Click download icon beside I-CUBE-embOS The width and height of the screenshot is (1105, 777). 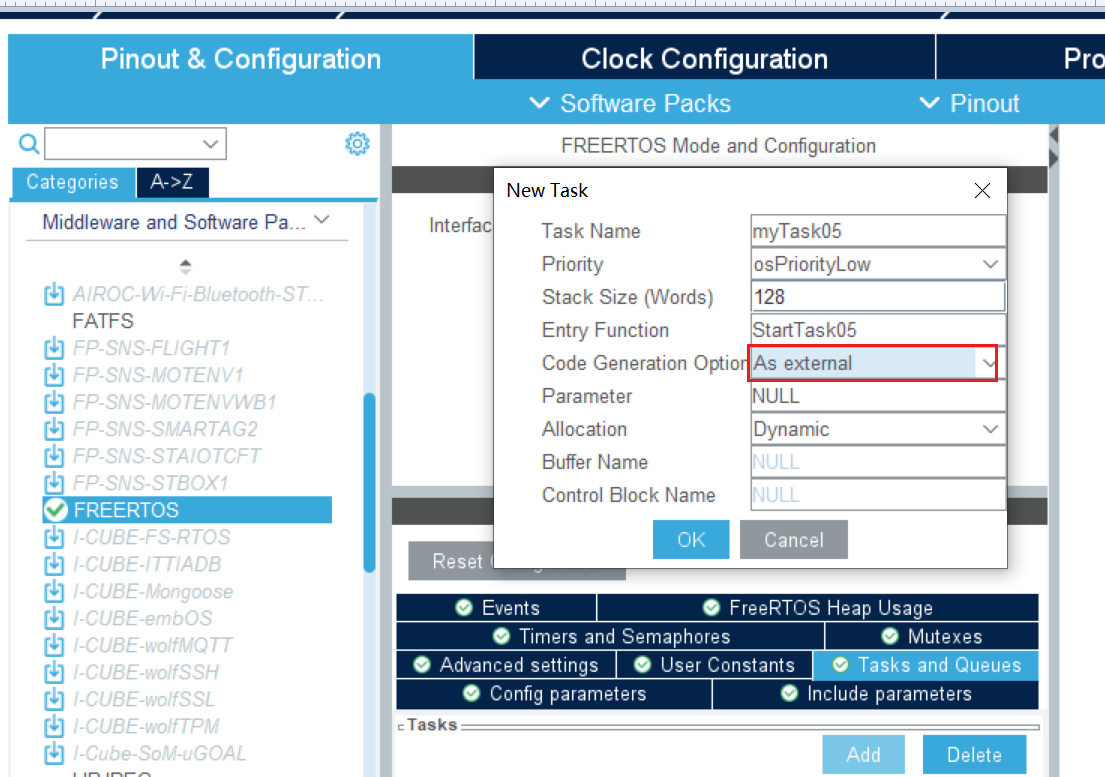point(54,619)
